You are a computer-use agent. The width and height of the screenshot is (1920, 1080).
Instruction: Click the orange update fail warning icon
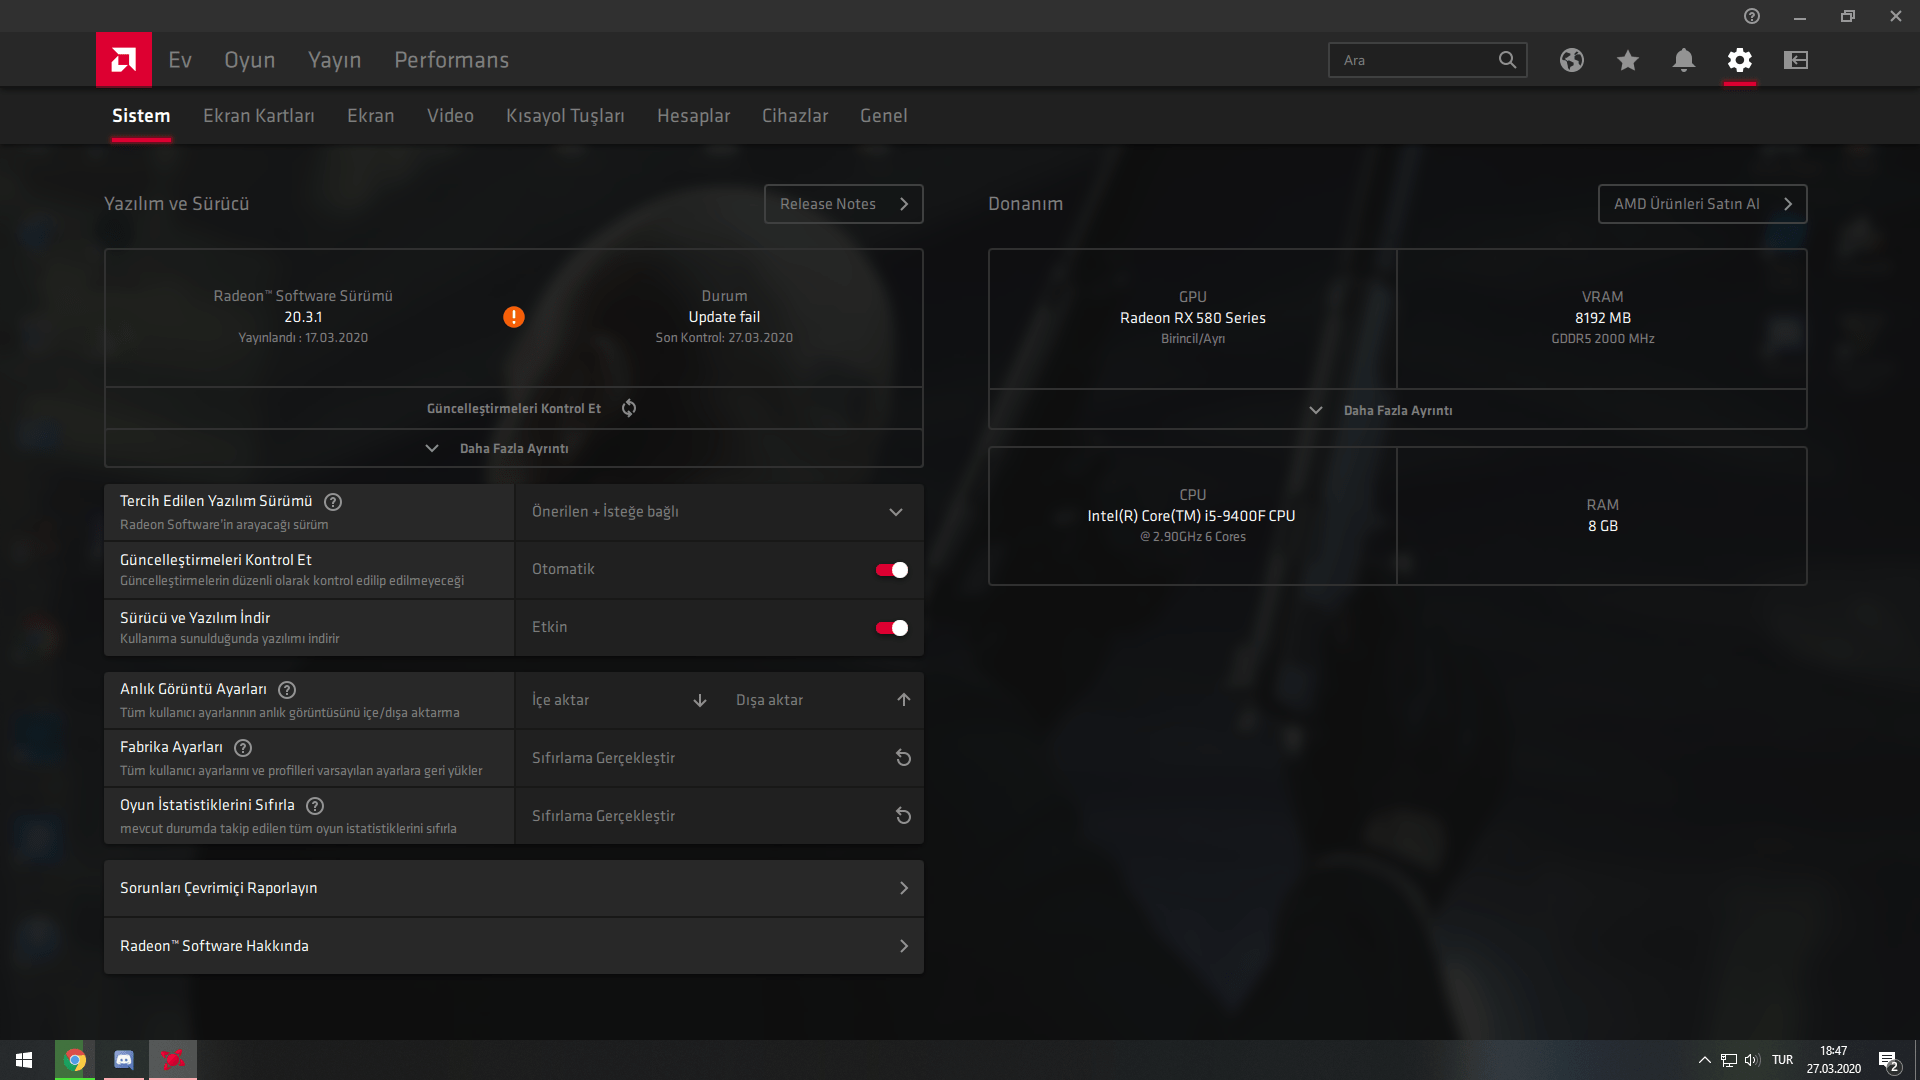[x=514, y=317]
